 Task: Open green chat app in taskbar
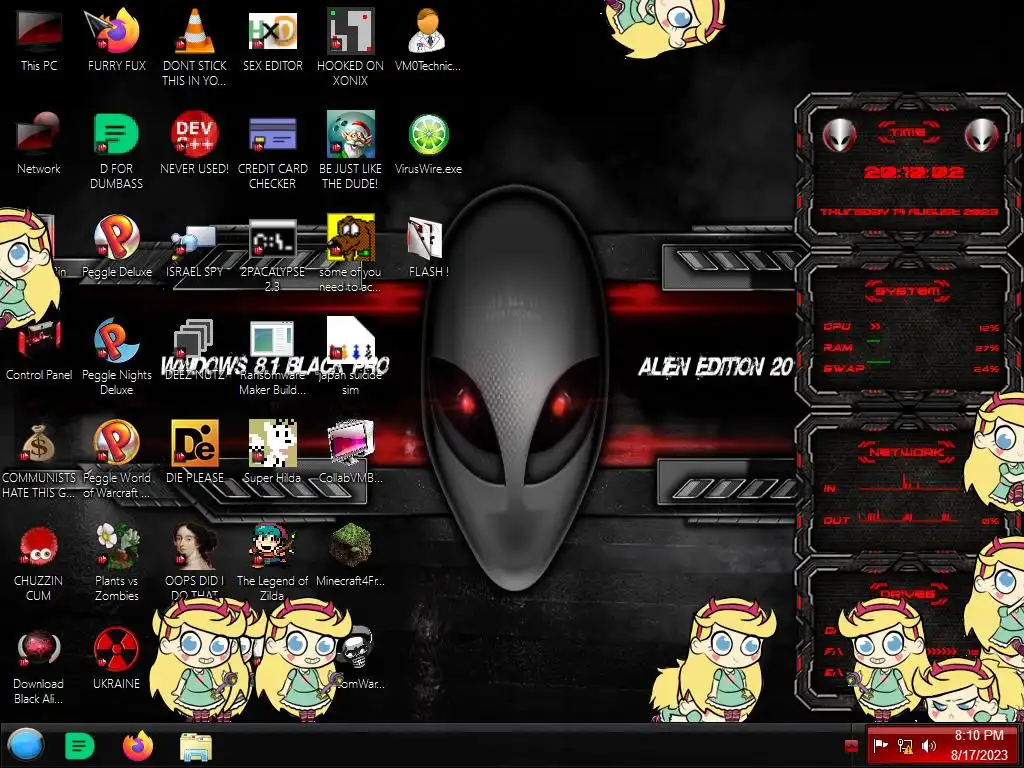pos(80,746)
